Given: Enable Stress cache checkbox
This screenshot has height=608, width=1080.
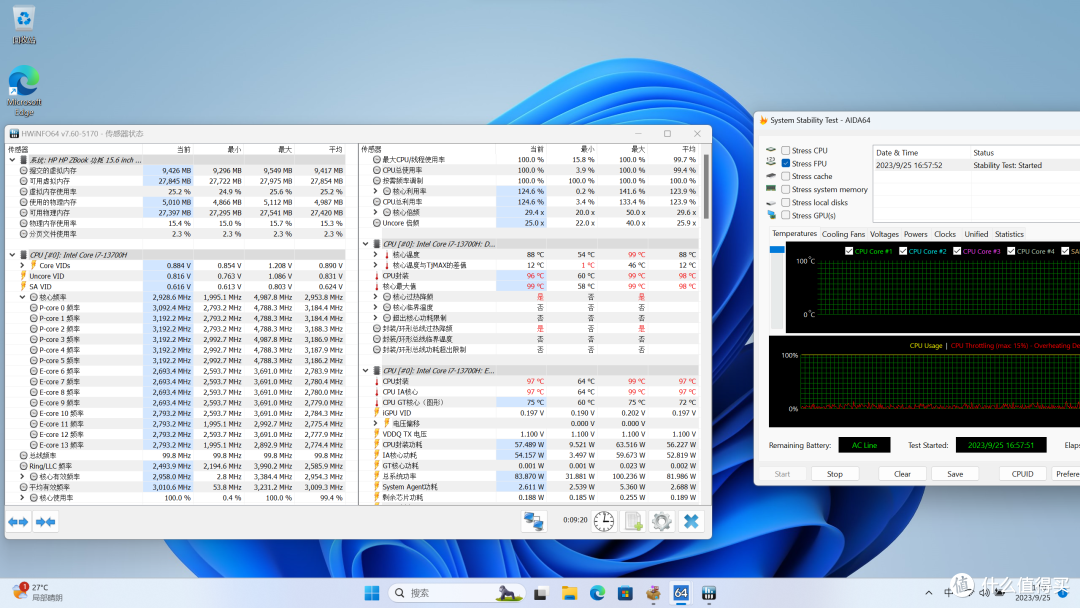Looking at the screenshot, I should (x=785, y=176).
